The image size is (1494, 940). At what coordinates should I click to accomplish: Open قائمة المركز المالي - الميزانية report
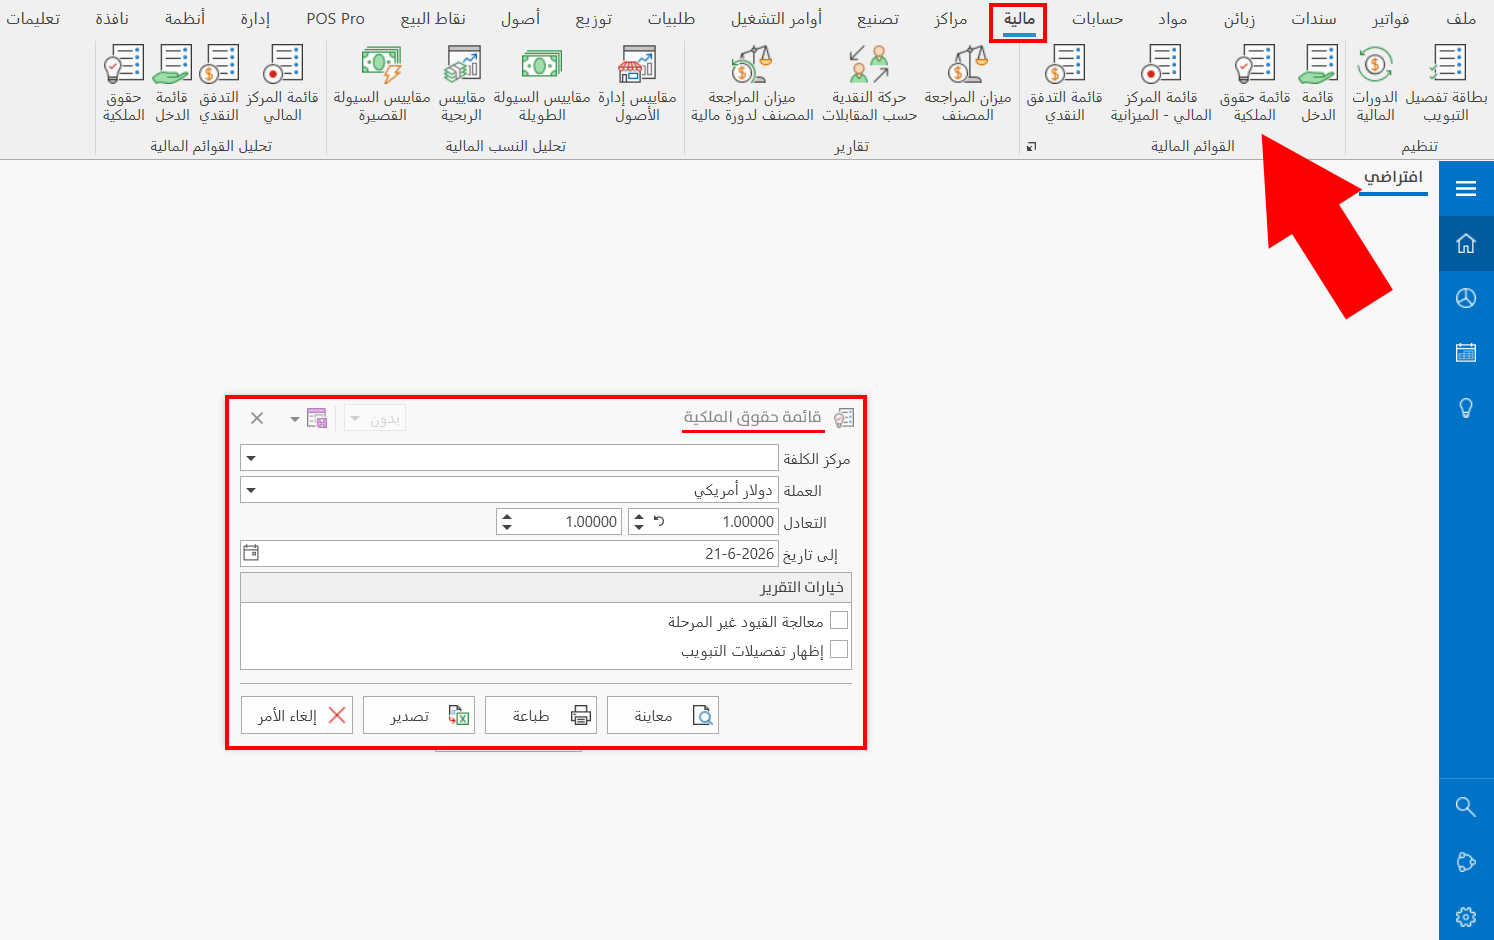(1161, 84)
